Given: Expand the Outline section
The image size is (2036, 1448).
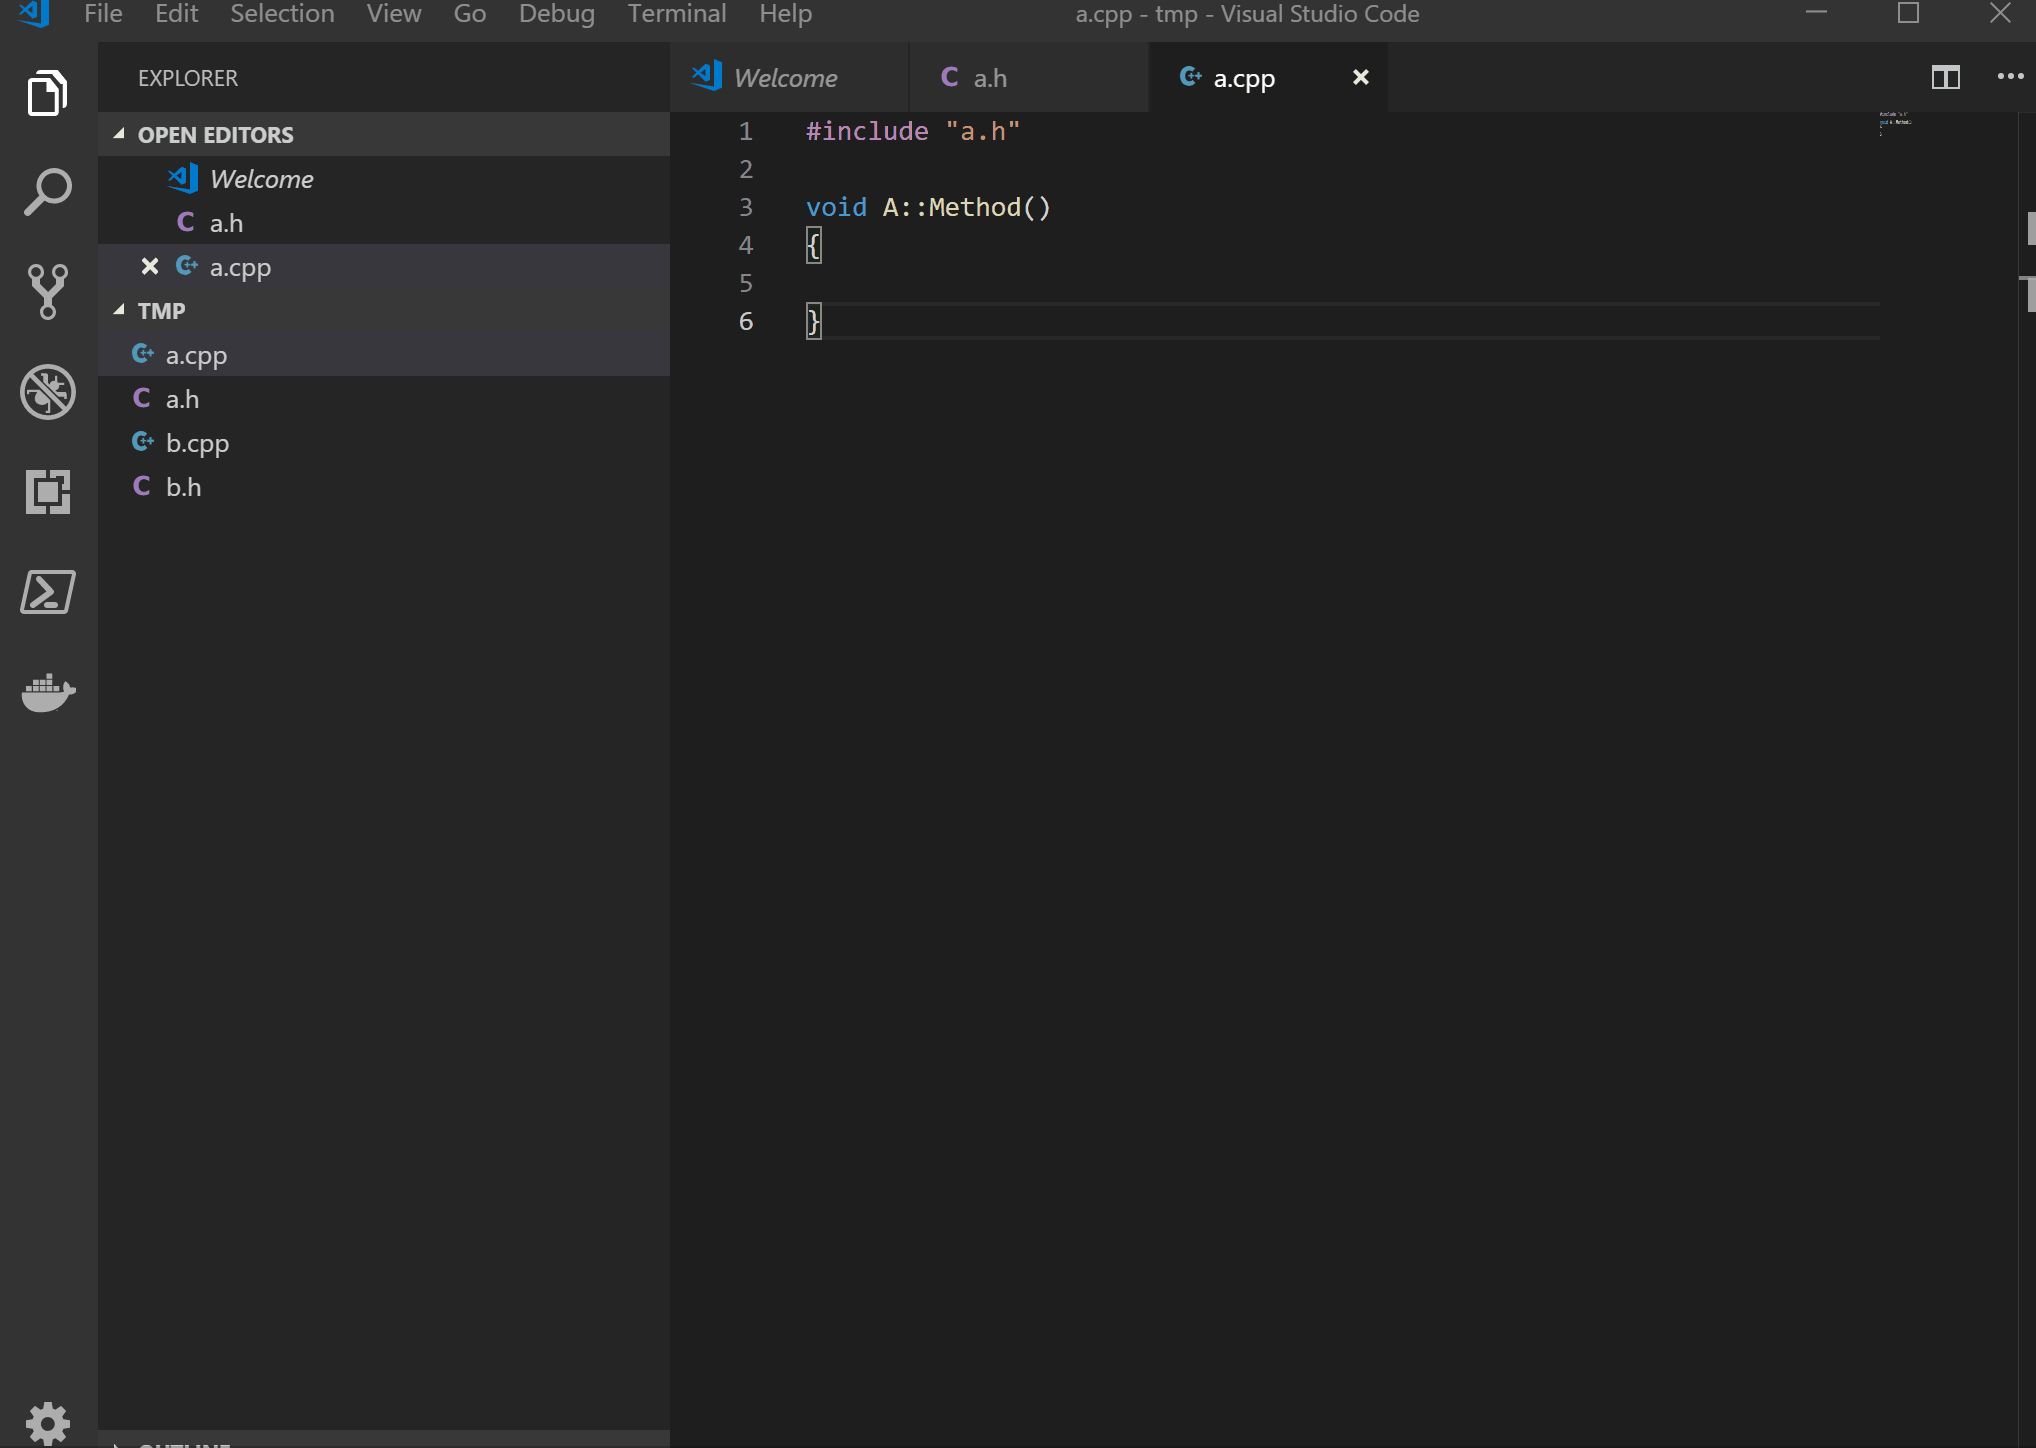Looking at the screenshot, I should pyautogui.click(x=185, y=1442).
